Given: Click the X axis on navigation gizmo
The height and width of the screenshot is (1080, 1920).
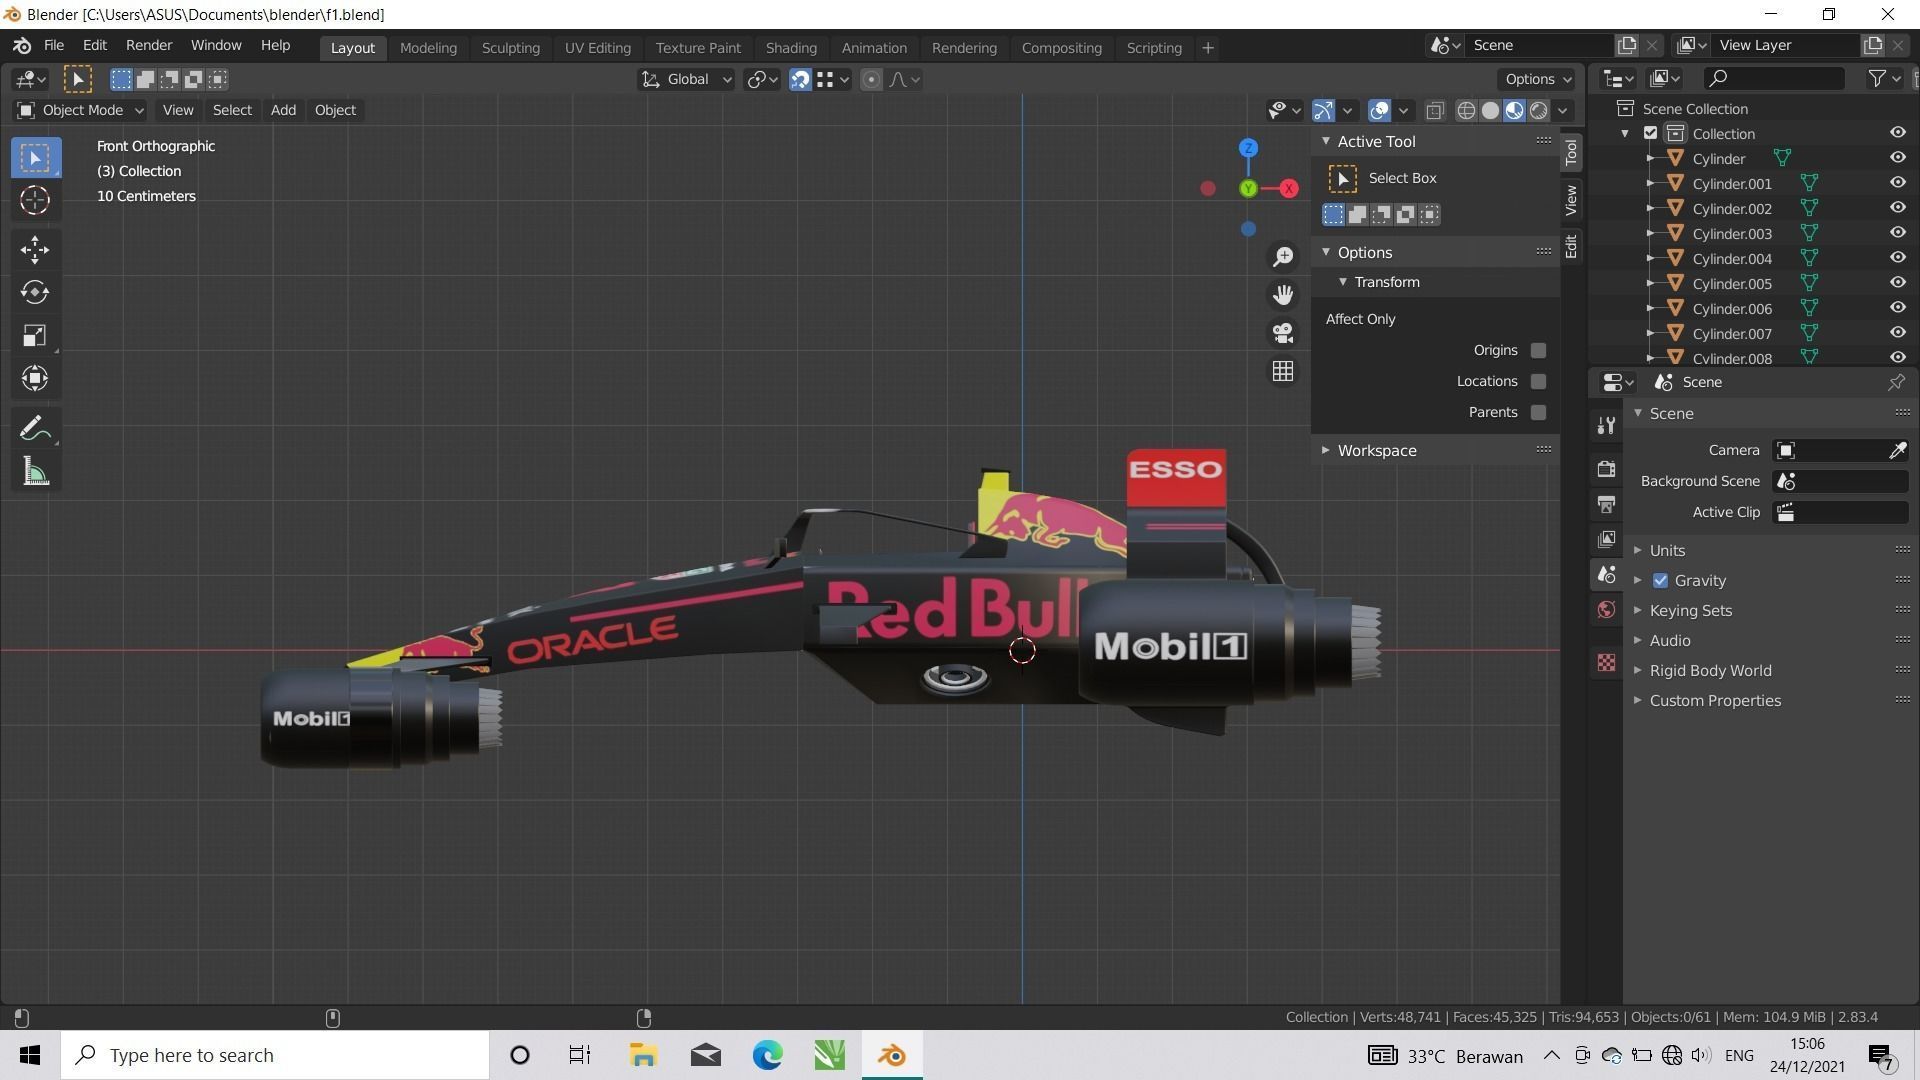Looking at the screenshot, I should pos(1289,188).
